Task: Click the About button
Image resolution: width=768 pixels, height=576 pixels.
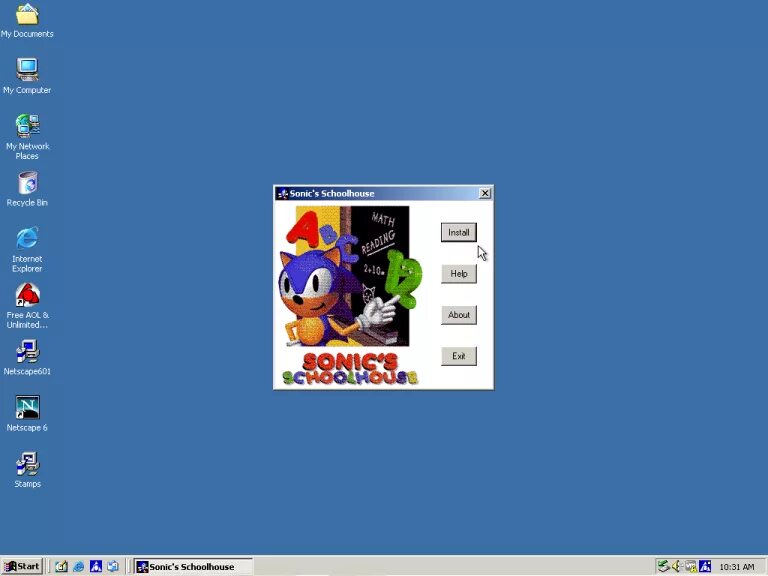Action: (x=458, y=314)
